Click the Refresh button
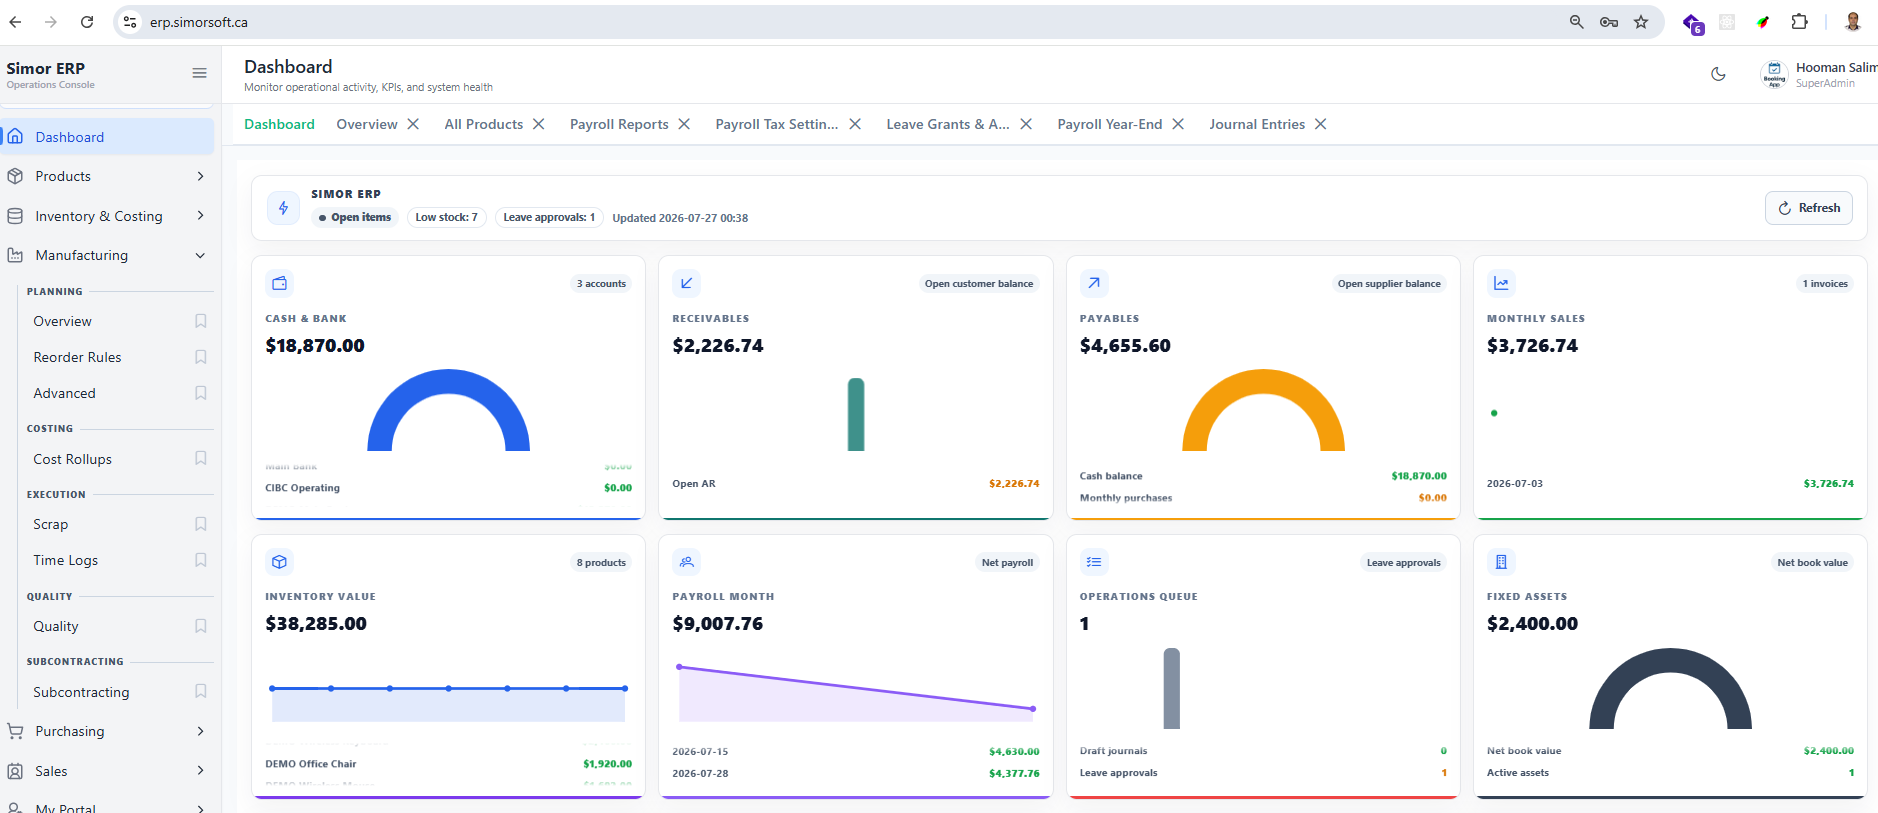Image resolution: width=1878 pixels, height=813 pixels. click(x=1809, y=208)
